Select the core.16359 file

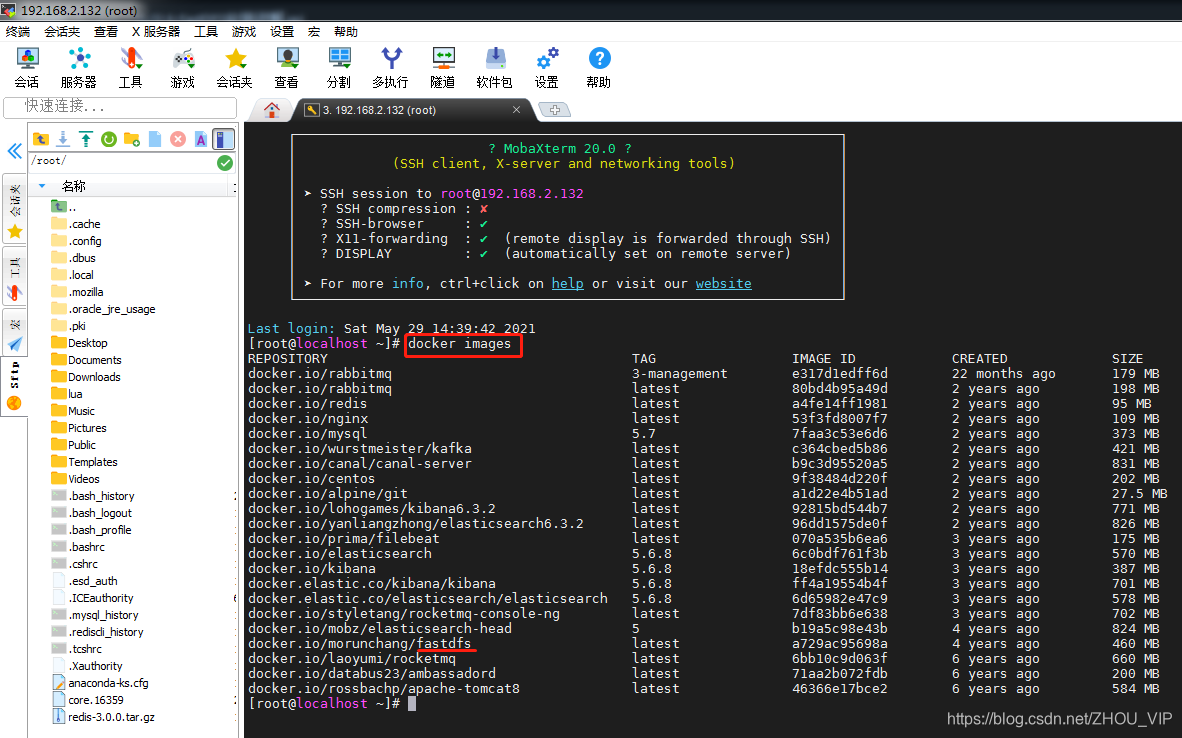click(x=87, y=700)
